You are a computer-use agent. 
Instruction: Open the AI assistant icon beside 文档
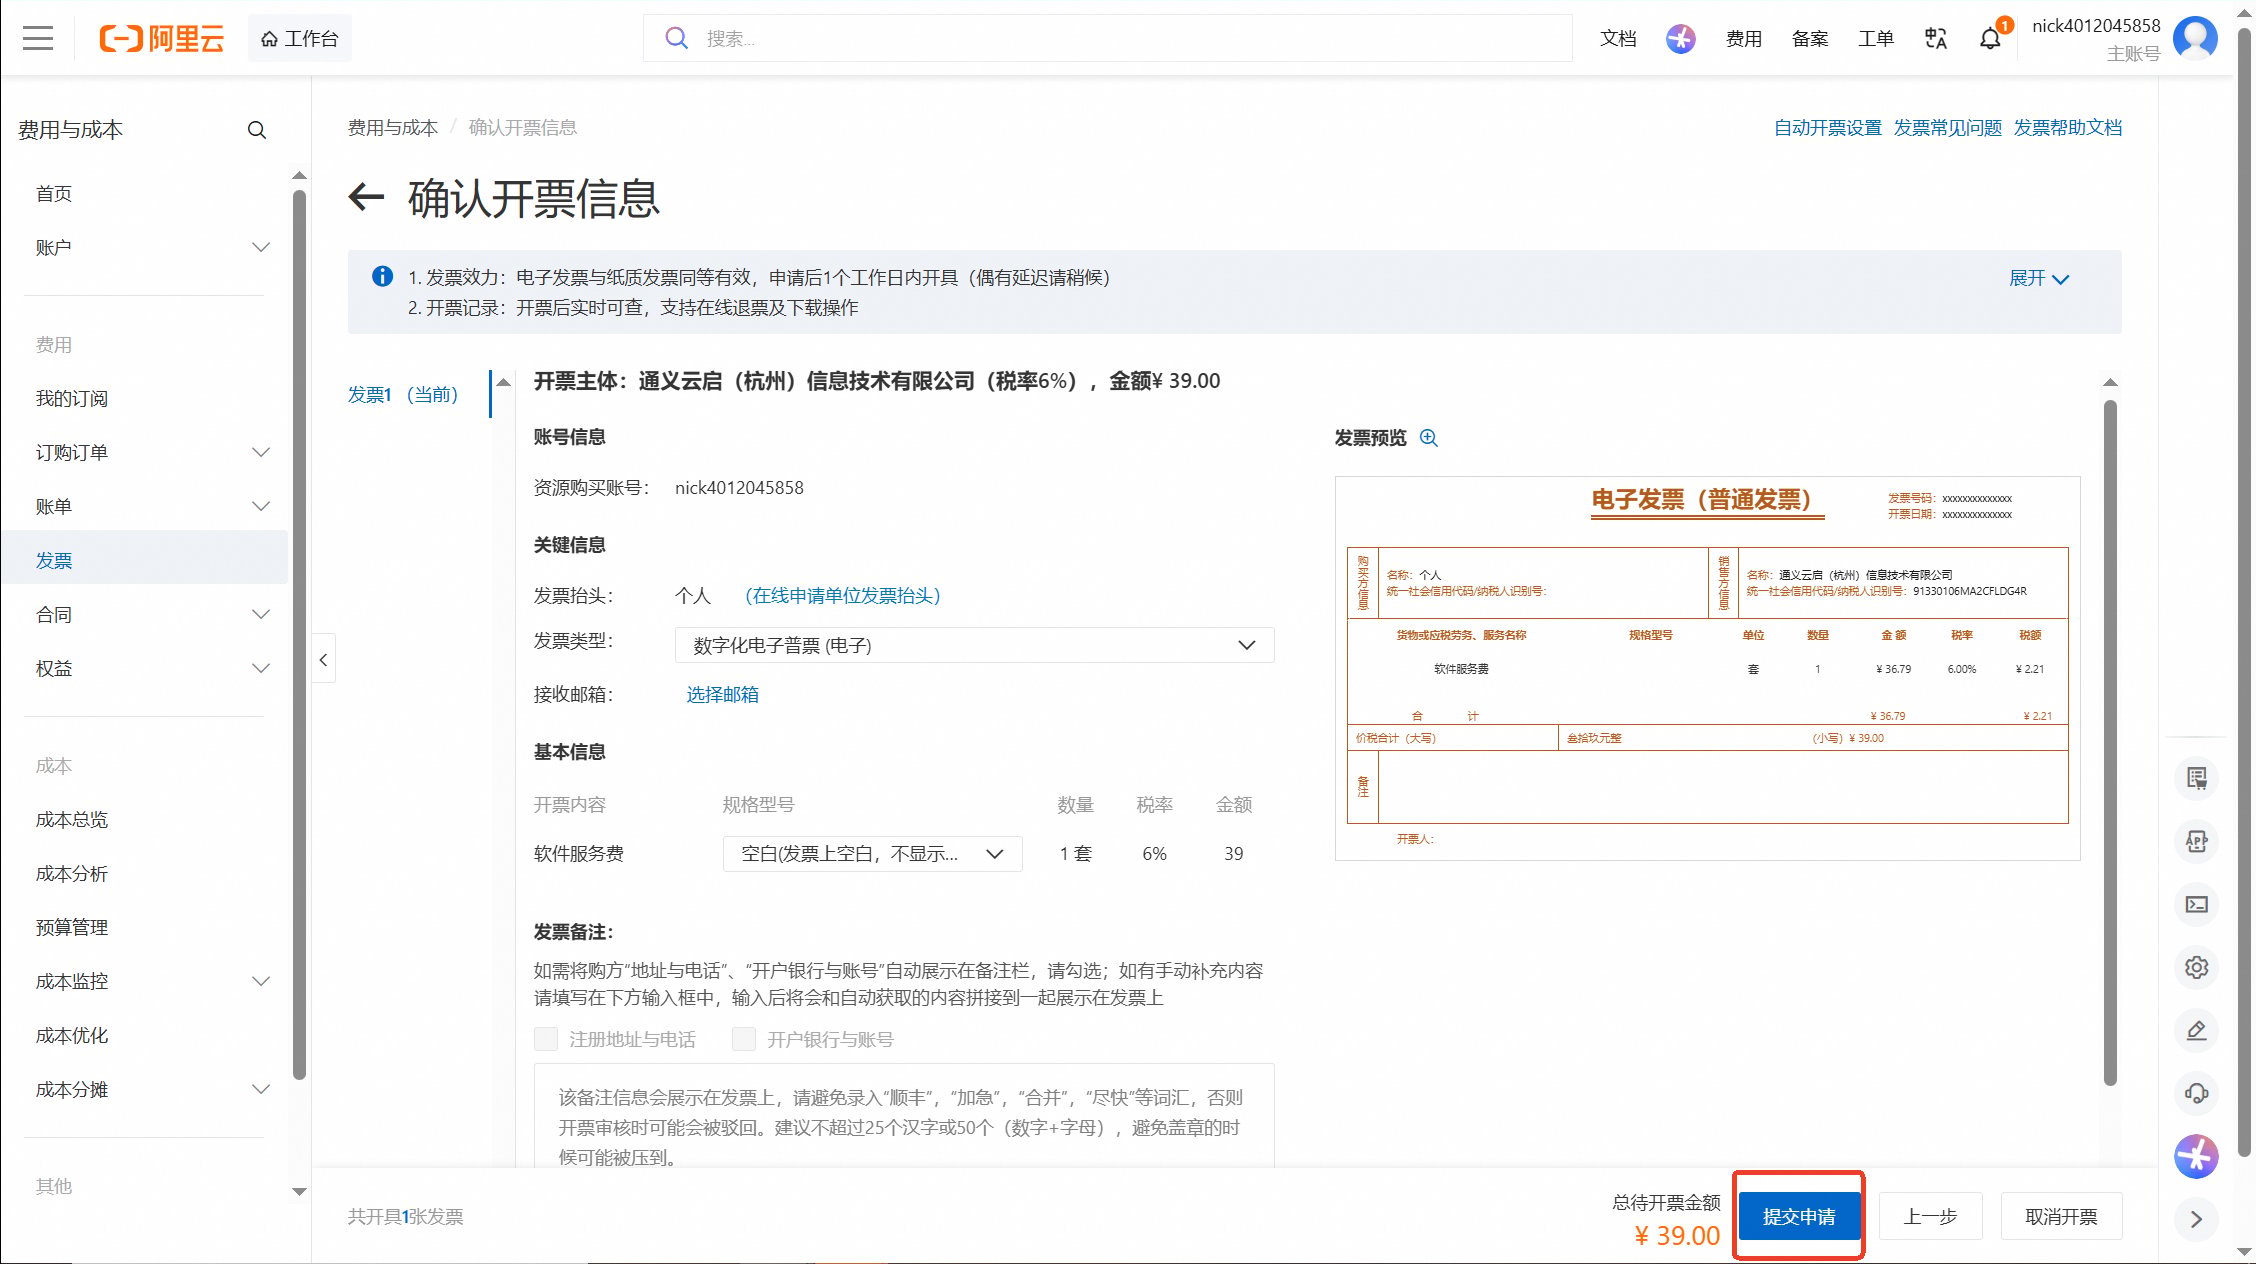tap(1680, 39)
